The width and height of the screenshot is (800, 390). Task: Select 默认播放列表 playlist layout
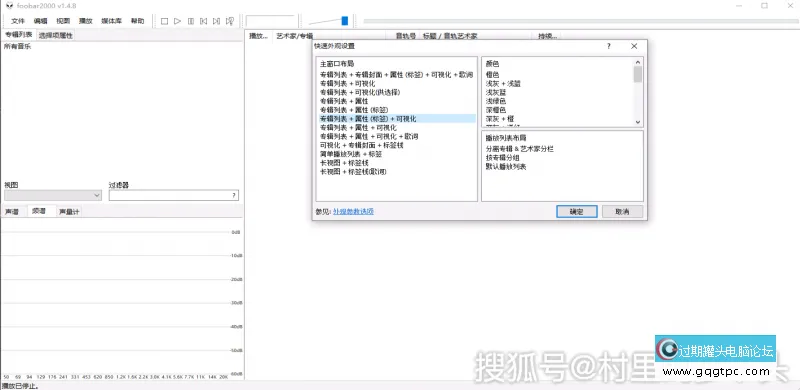(x=506, y=166)
